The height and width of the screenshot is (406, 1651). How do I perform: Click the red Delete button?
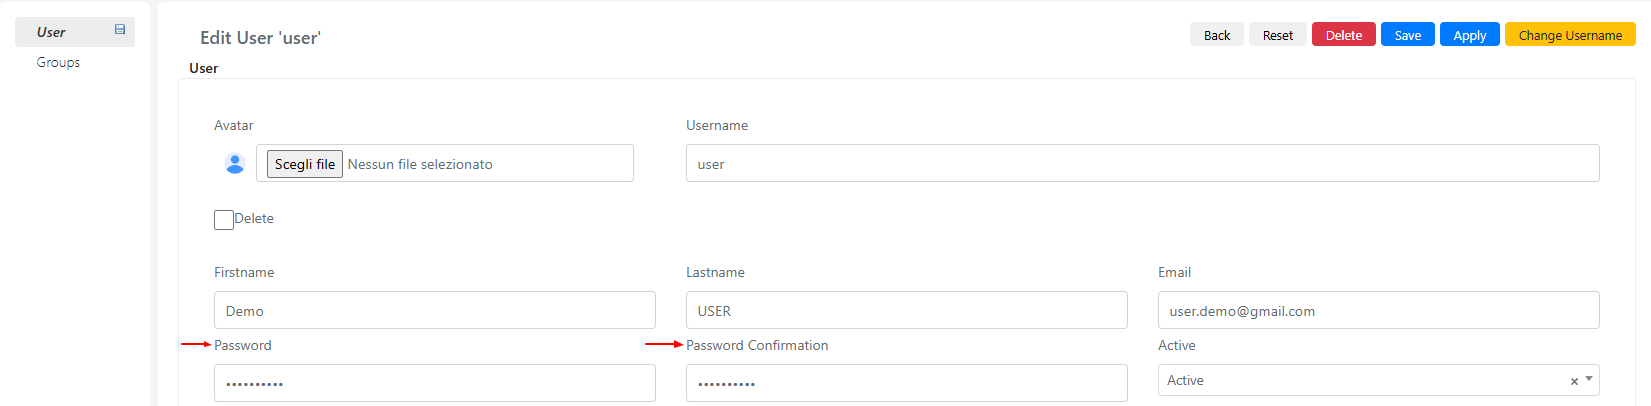(1344, 35)
